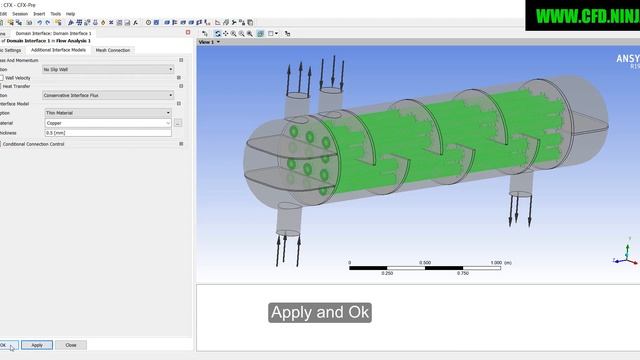Expand the Wall Velocity section toggle
Viewport: 640px width, 360px height.
coord(179,78)
